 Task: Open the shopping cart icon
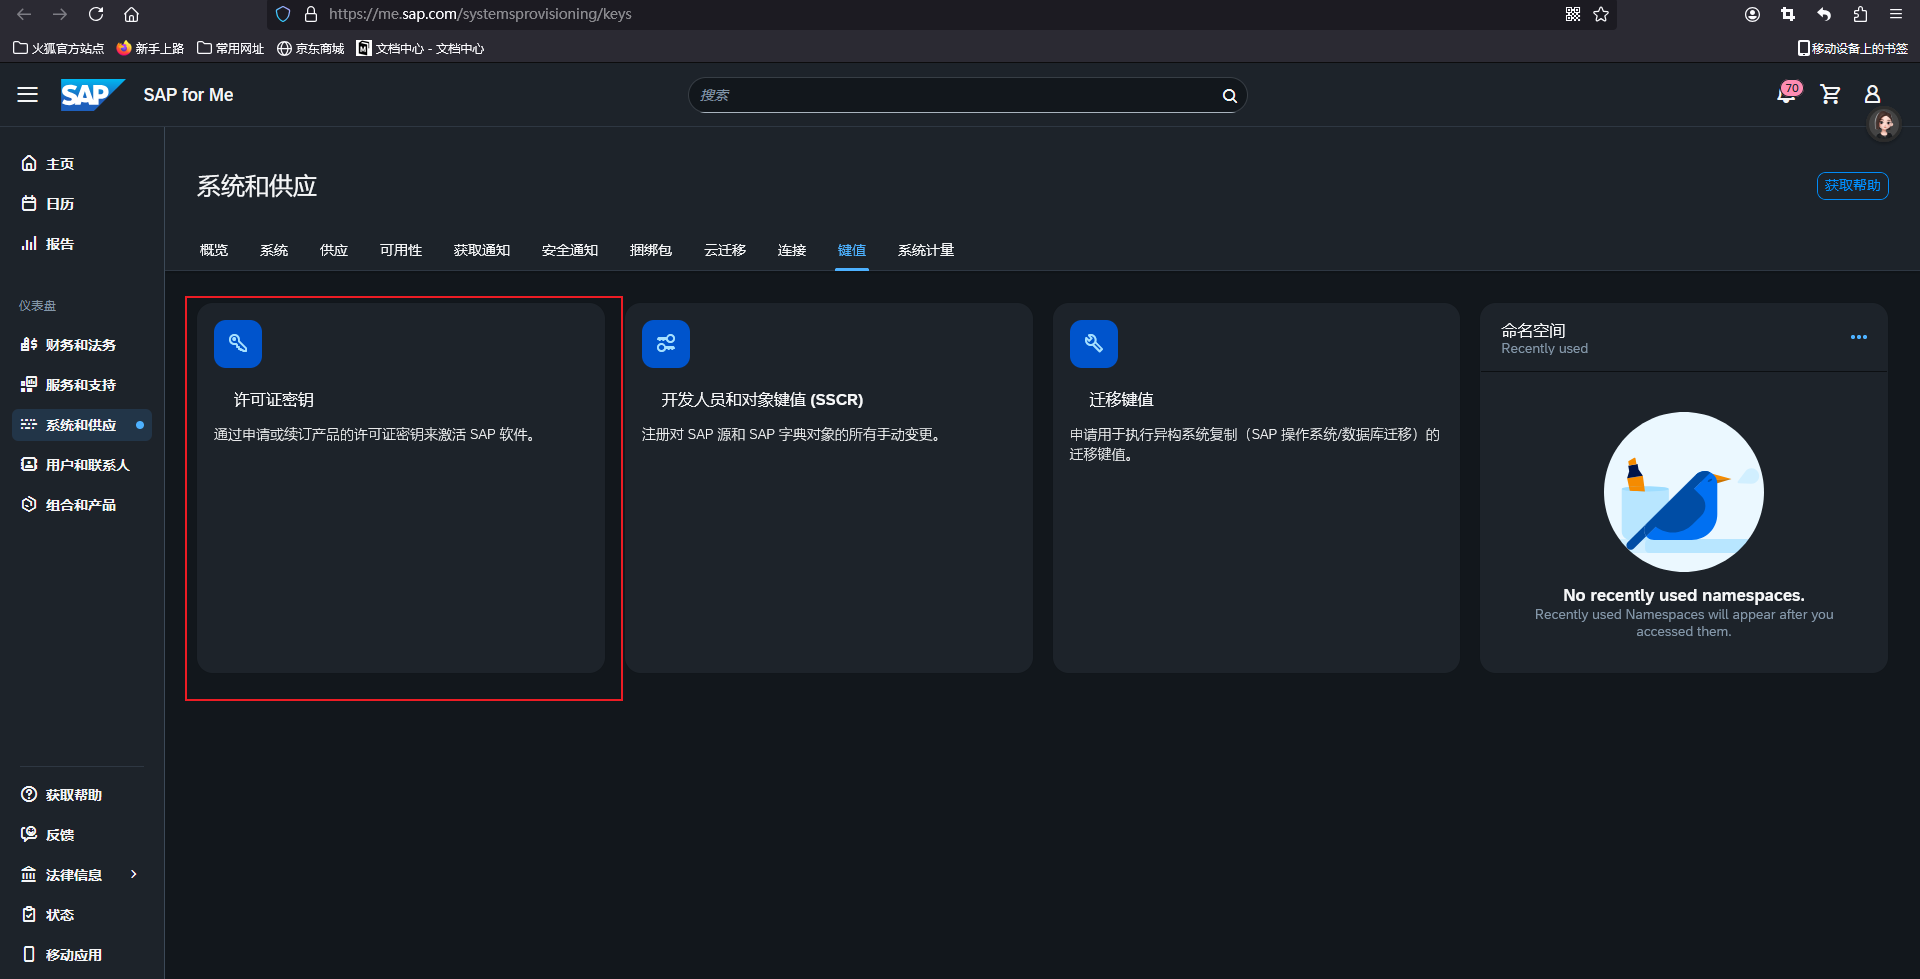click(x=1830, y=94)
